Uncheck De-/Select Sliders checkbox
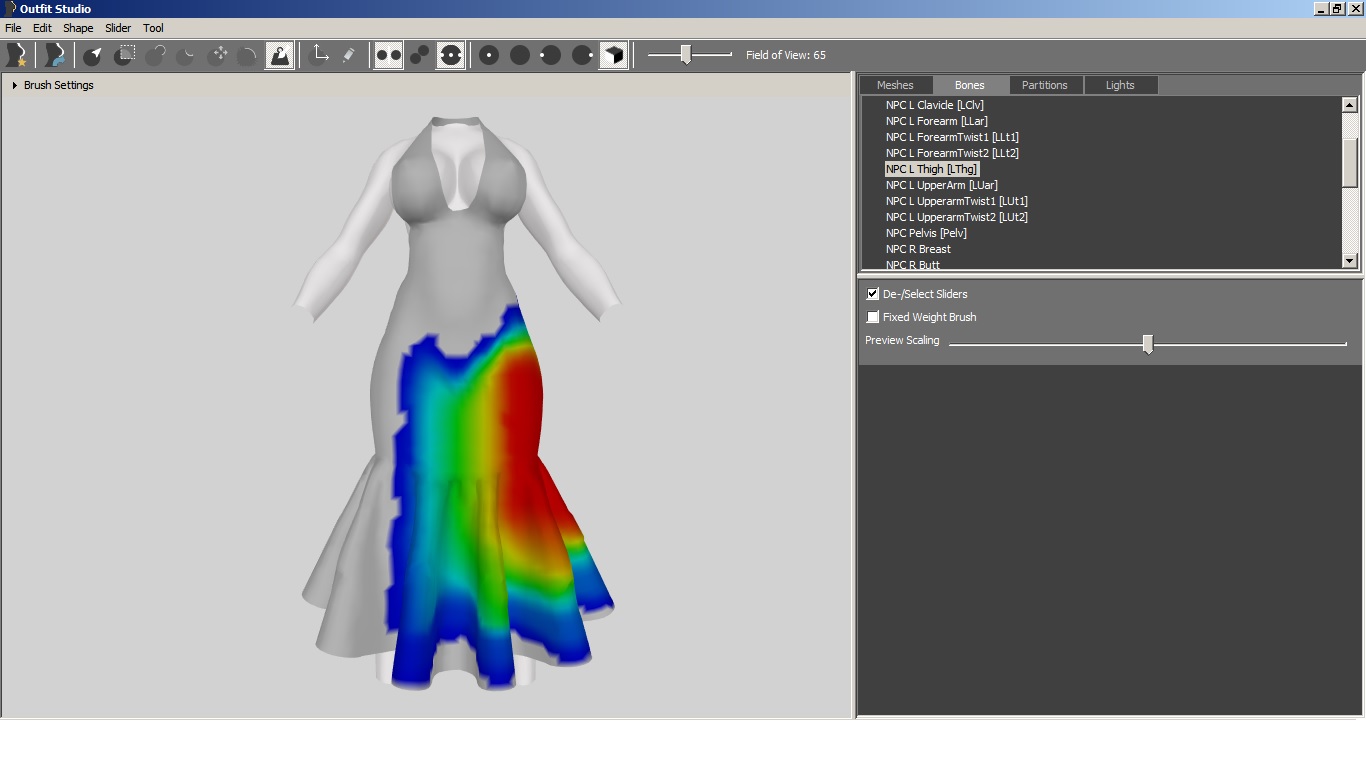 873,294
